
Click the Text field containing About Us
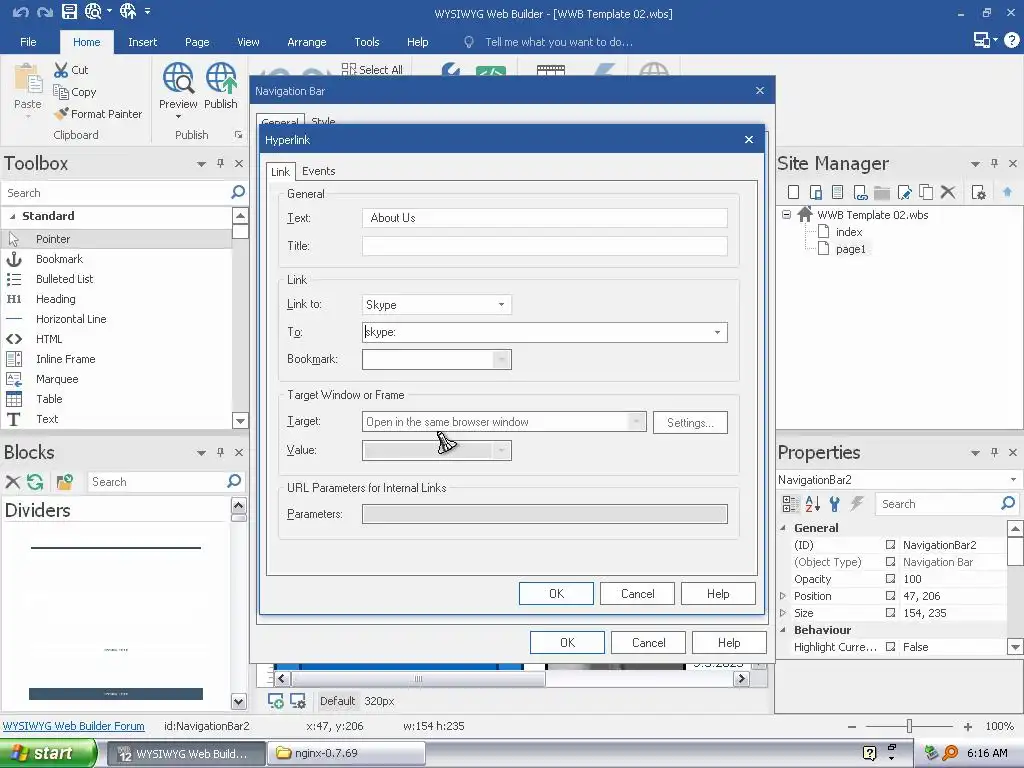(545, 218)
